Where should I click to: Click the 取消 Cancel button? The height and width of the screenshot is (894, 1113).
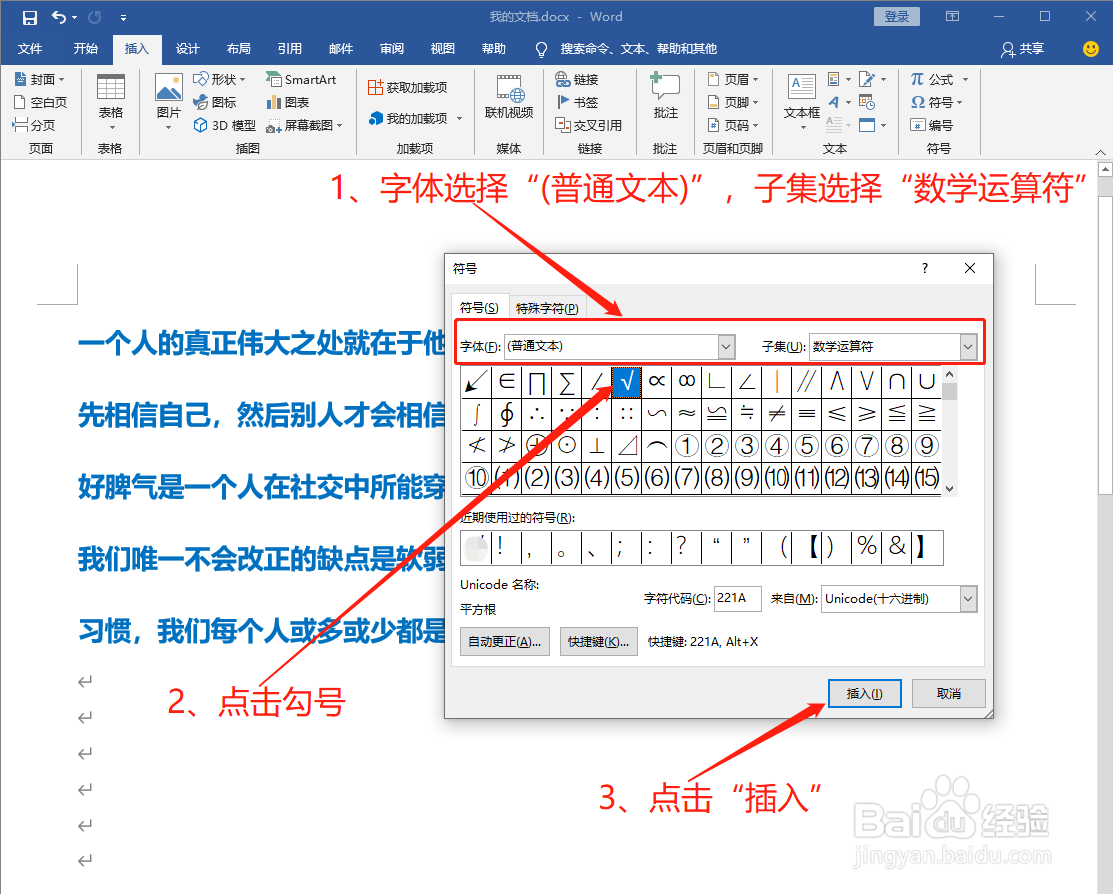948,693
